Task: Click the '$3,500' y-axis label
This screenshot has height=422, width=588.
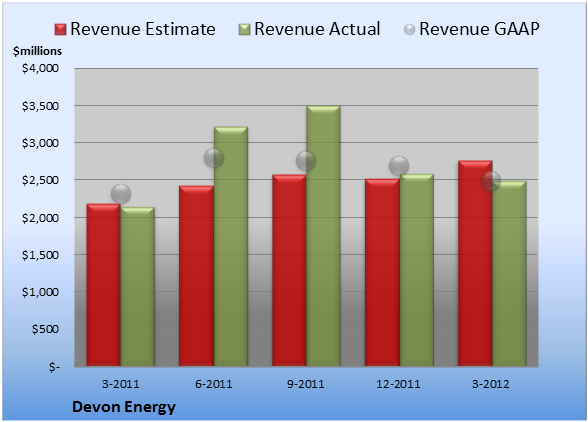Action: click(x=40, y=106)
